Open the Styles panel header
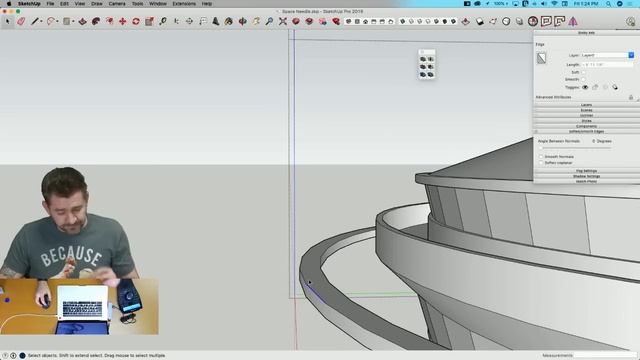Viewport: 640px width, 360px height. (587, 121)
